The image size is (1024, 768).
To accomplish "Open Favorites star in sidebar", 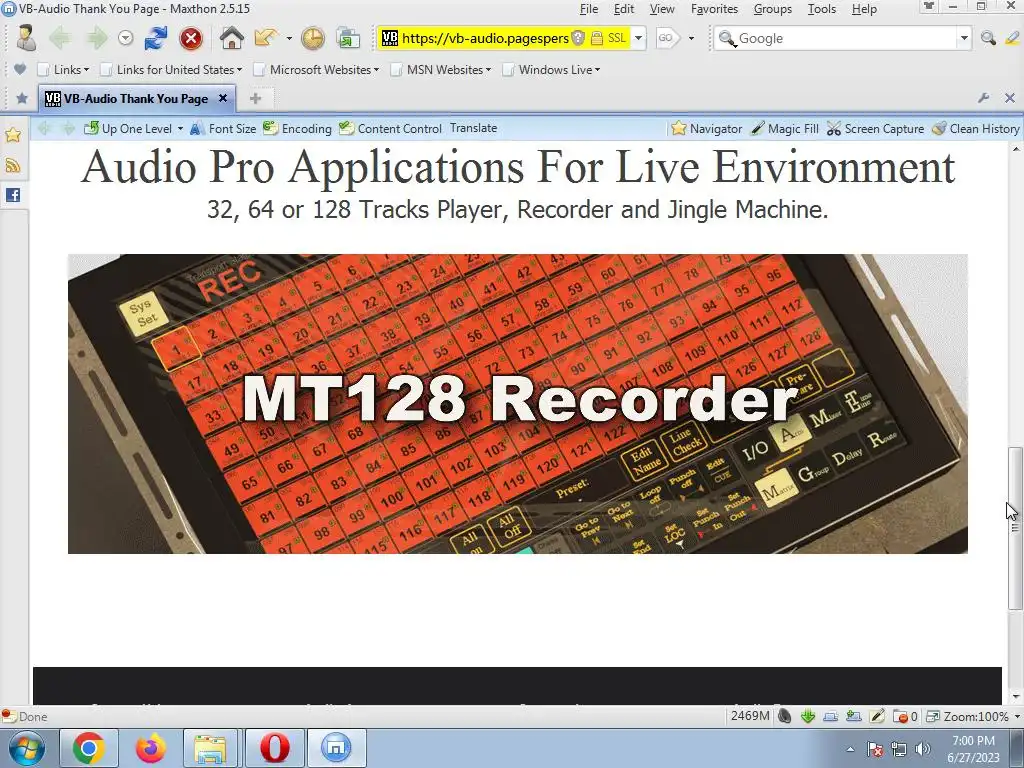I will tap(13, 135).
